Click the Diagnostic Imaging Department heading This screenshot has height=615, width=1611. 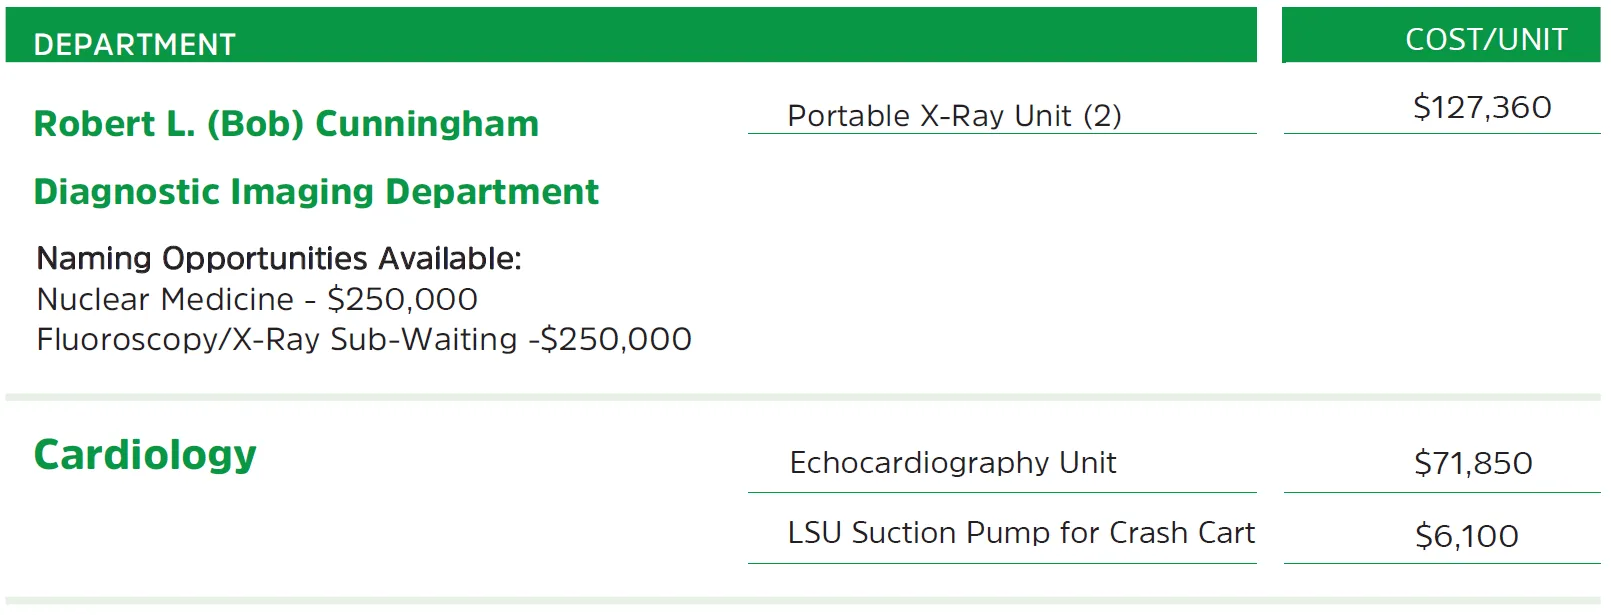pyautogui.click(x=316, y=192)
